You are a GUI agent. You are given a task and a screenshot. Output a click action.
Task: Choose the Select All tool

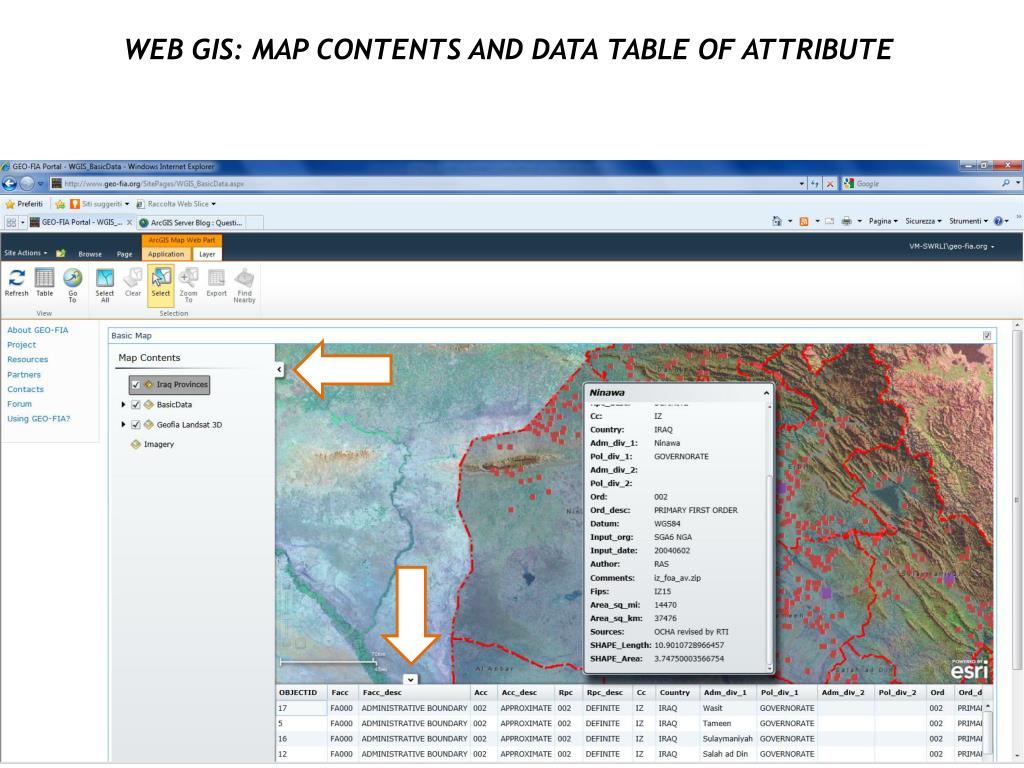(104, 285)
